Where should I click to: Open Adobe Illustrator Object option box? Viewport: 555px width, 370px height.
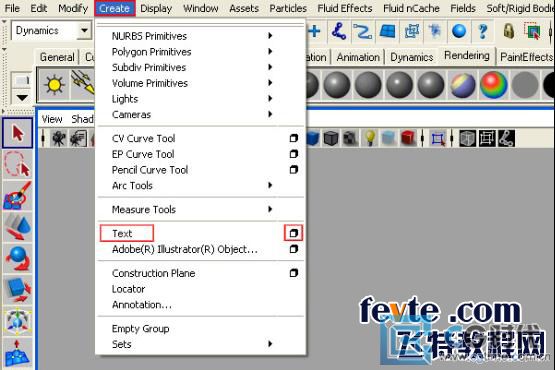pos(293,249)
